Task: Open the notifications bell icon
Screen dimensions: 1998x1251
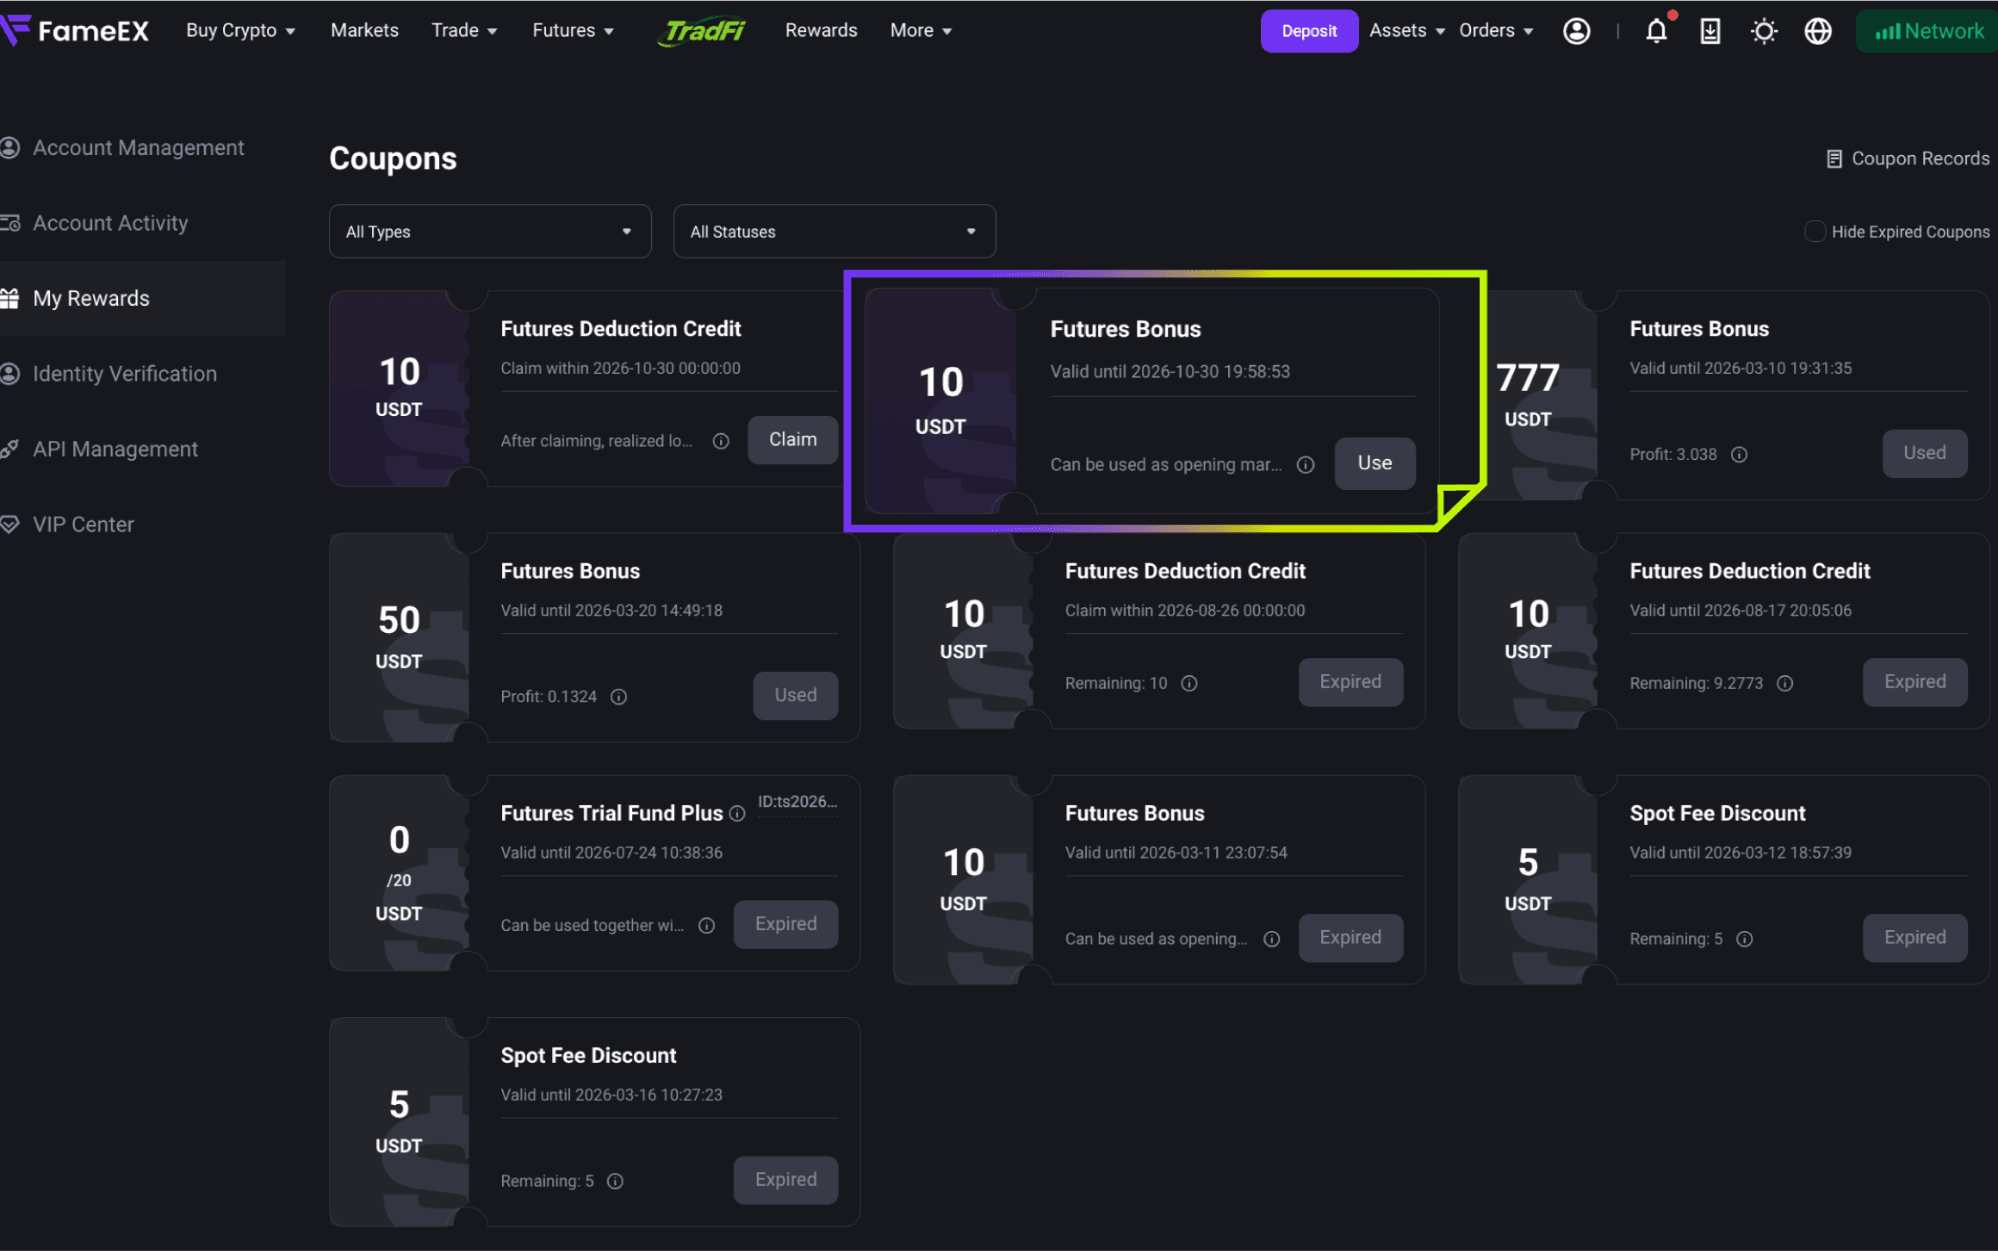Action: (1656, 31)
